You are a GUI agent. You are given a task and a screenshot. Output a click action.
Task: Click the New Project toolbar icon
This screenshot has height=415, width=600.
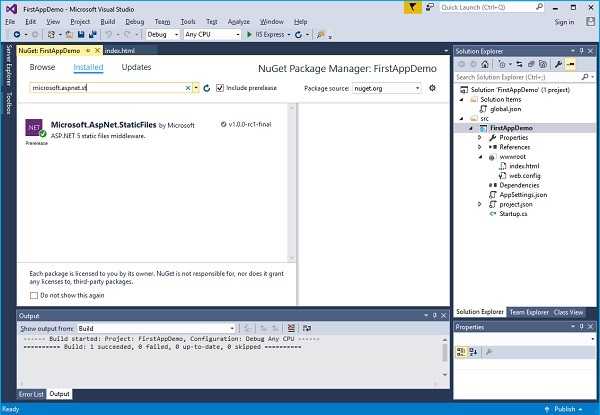pyautogui.click(x=51, y=34)
